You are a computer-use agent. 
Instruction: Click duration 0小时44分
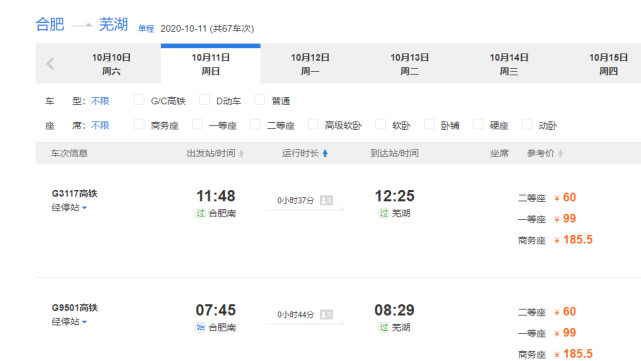coord(296,314)
